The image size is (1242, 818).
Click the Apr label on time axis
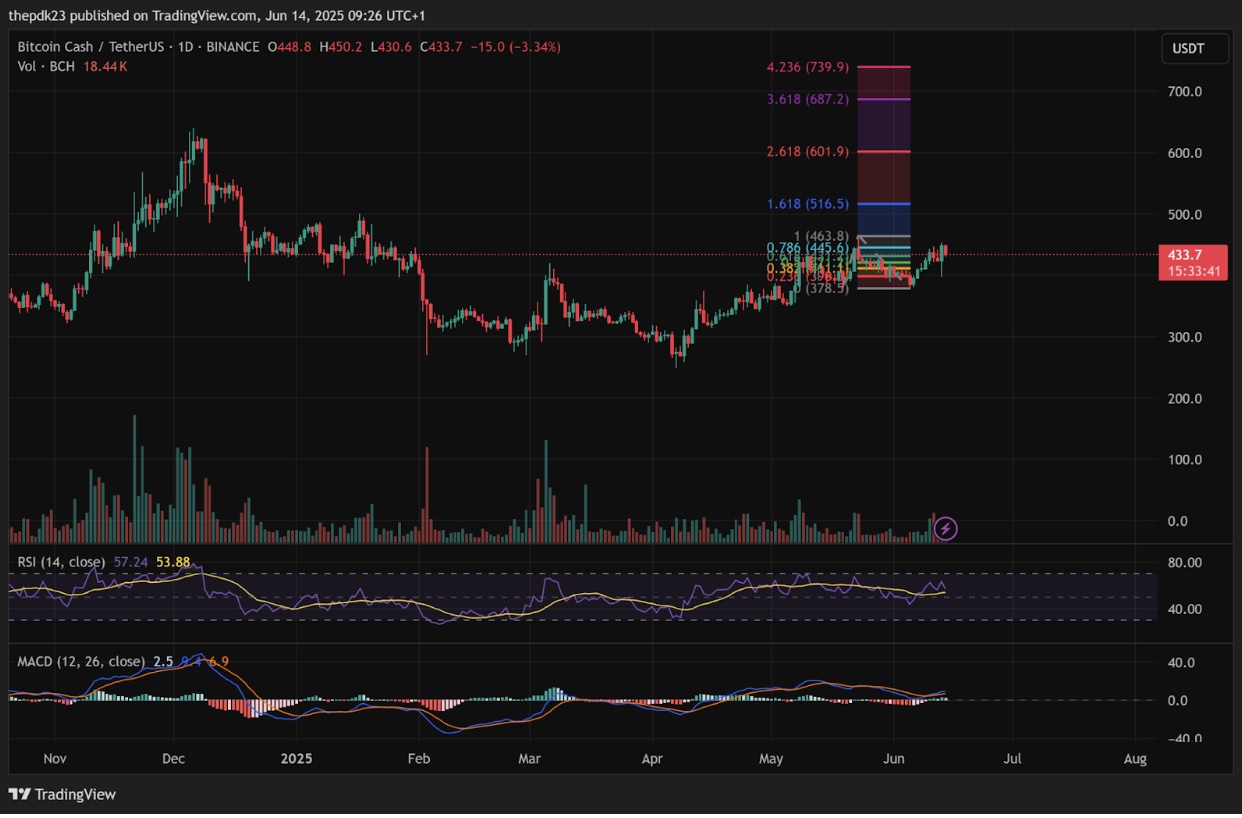pyautogui.click(x=652, y=759)
